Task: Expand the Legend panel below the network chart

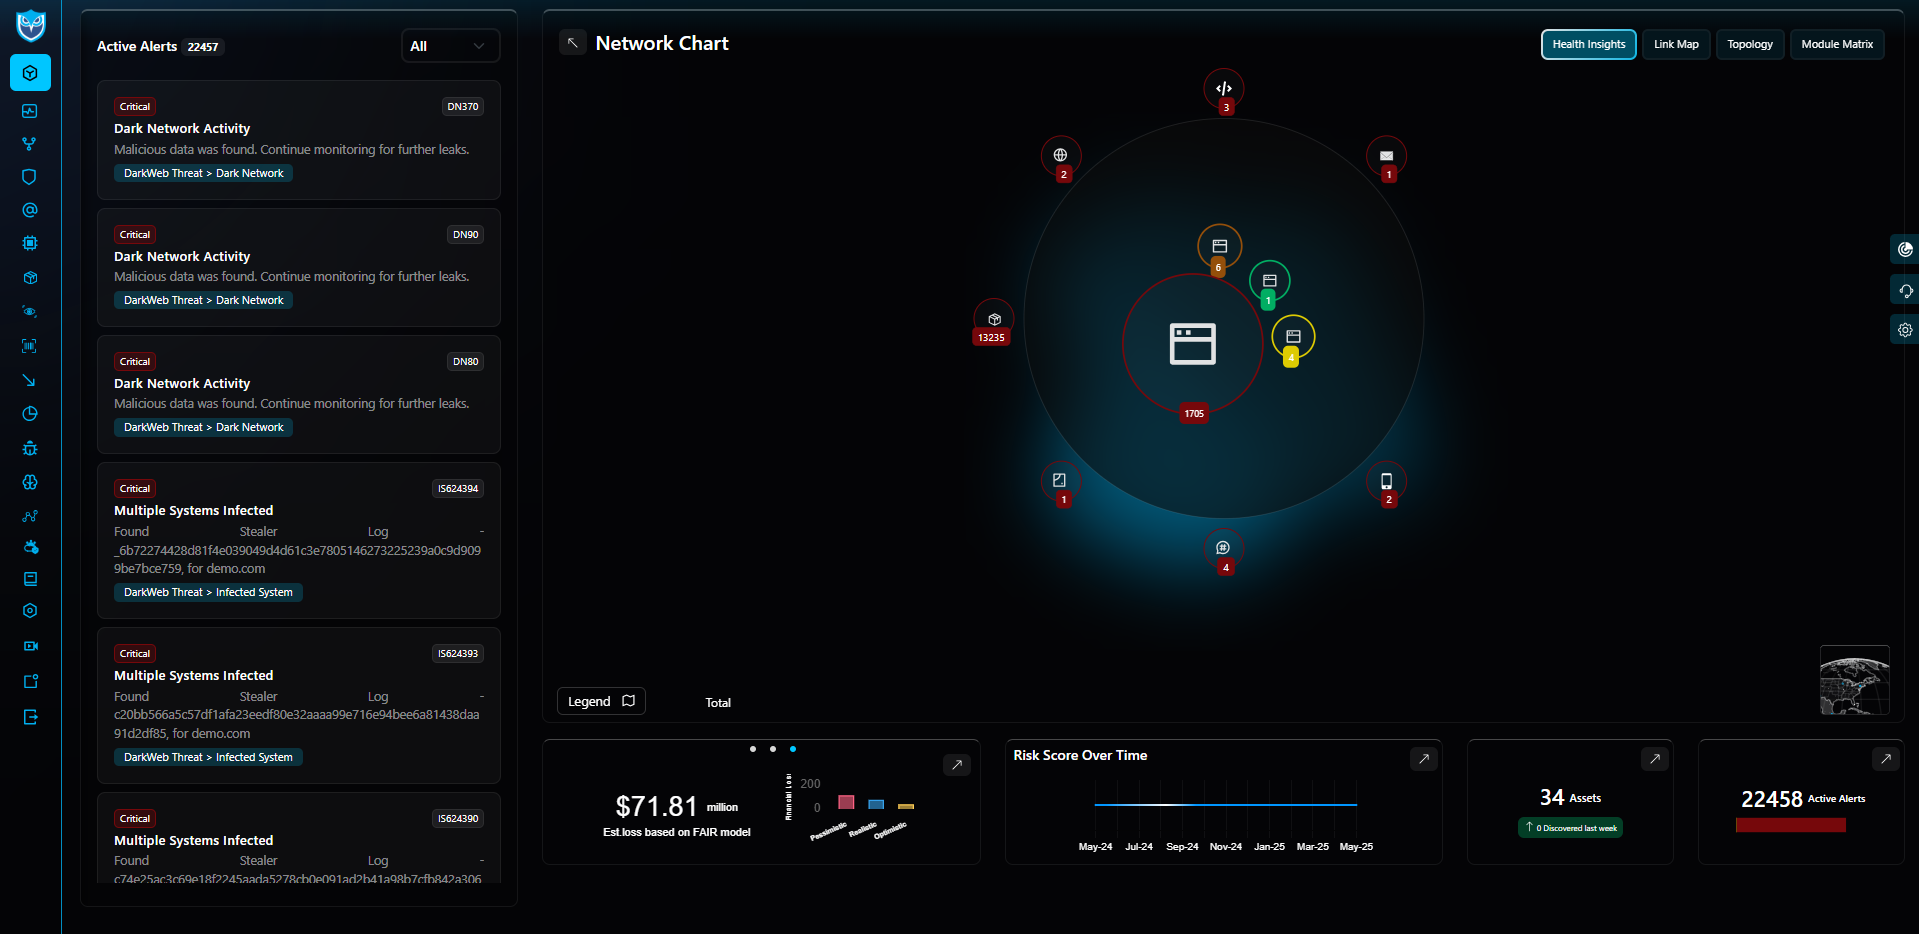Action: 600,701
